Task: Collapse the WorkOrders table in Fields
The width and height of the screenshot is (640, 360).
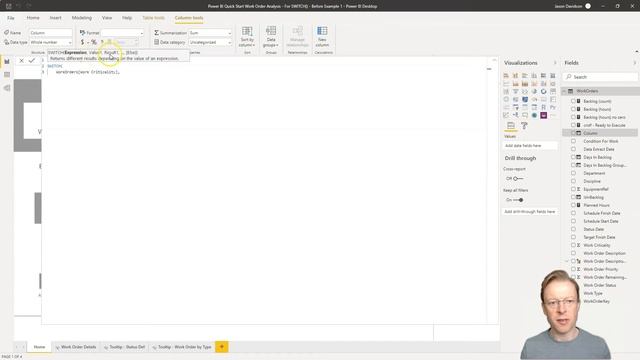Action: 564,91
